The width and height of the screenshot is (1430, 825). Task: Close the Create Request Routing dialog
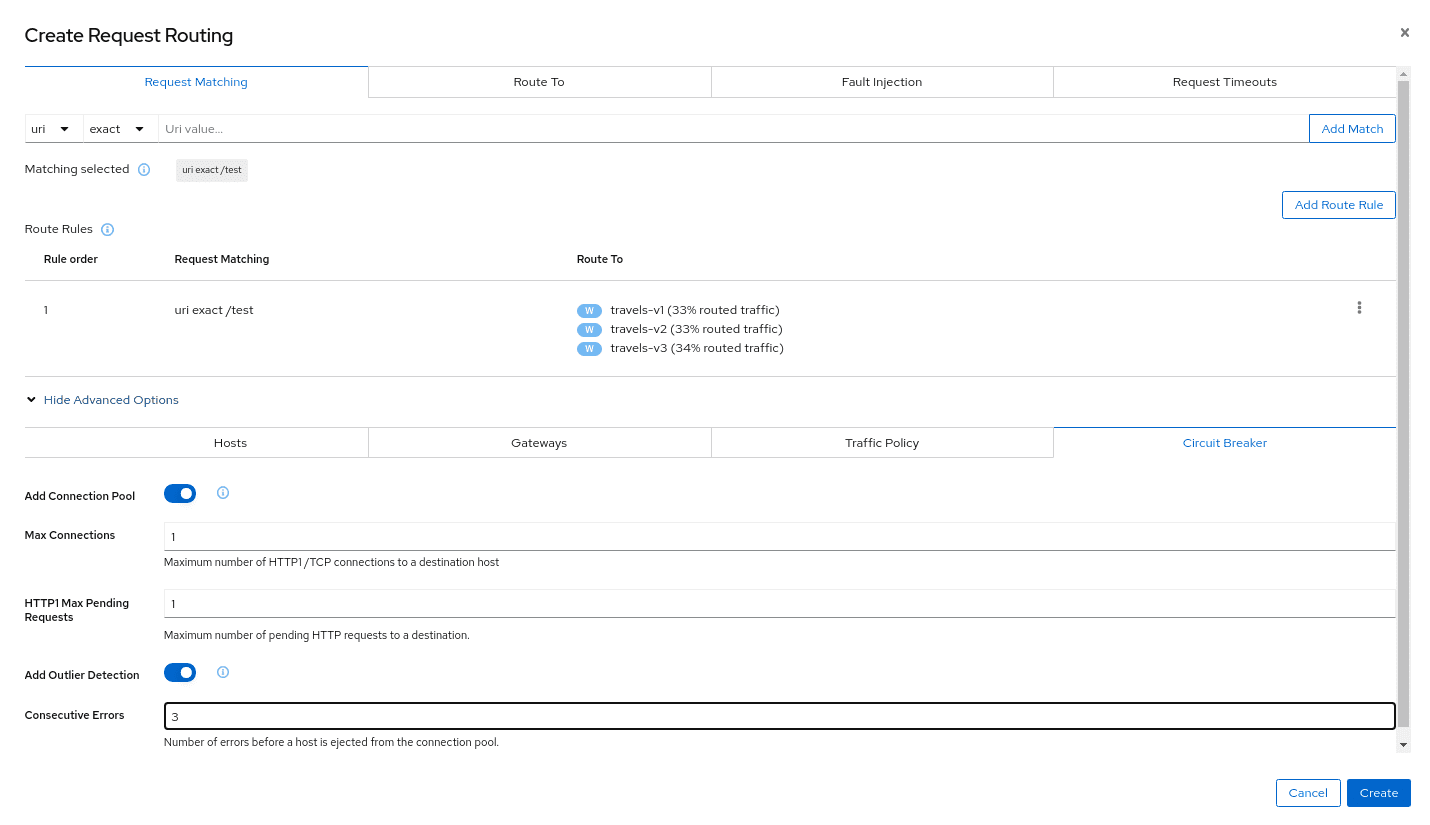[x=1404, y=33]
